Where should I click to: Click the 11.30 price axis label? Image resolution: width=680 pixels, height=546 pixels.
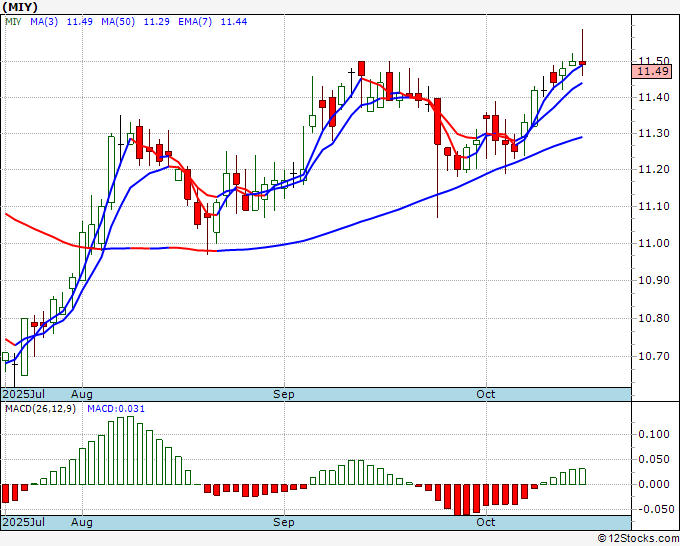point(654,133)
